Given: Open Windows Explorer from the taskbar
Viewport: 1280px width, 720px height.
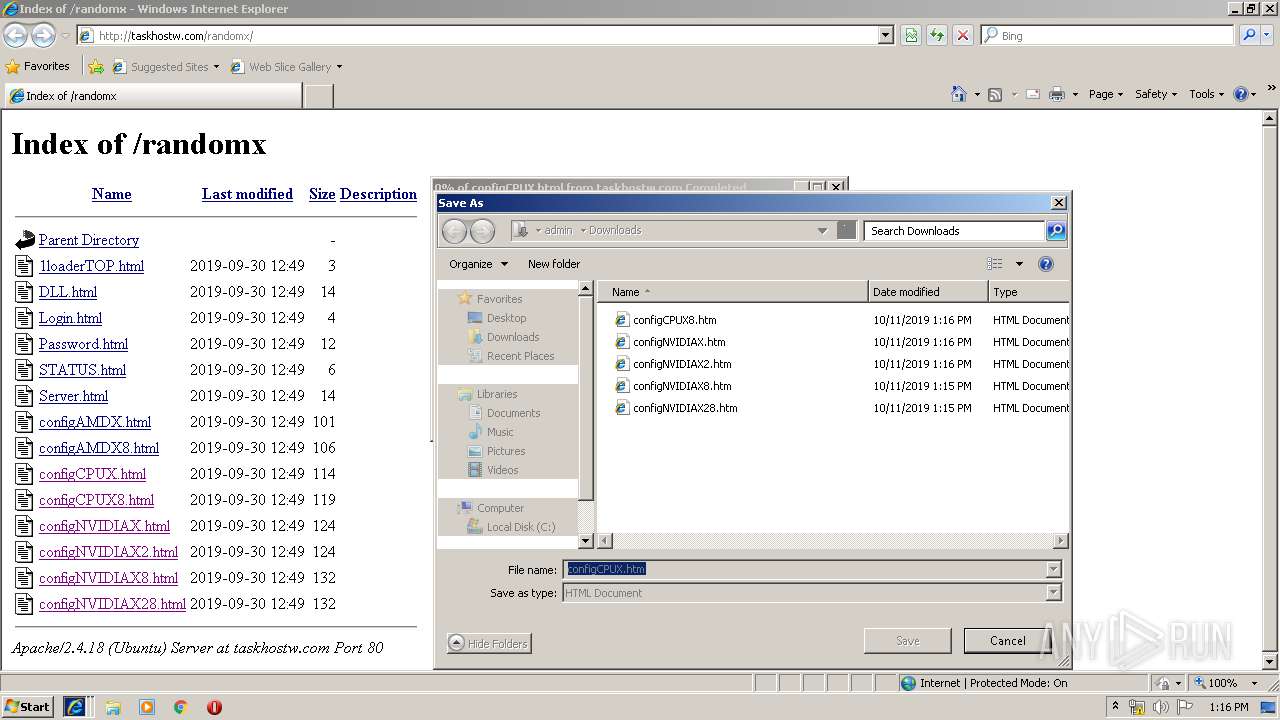Looking at the screenshot, I should pyautogui.click(x=113, y=707).
